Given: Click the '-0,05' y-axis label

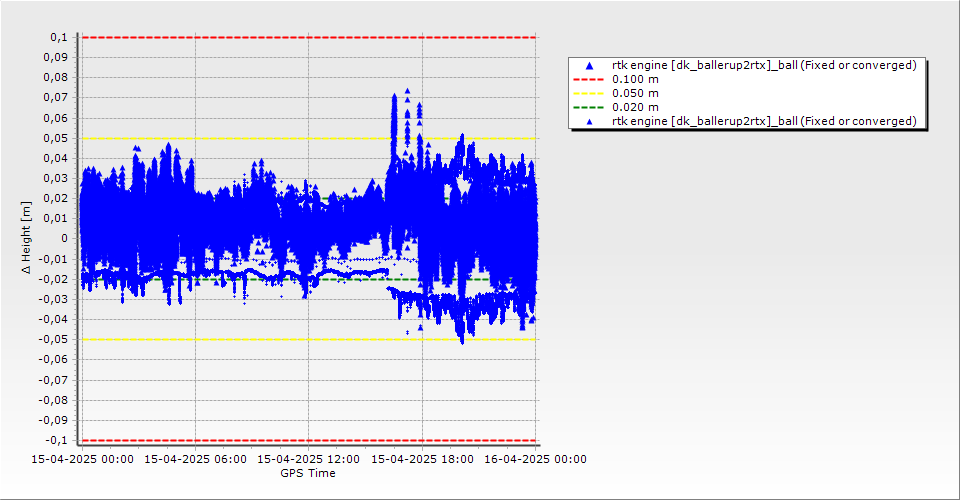Looking at the screenshot, I should (x=54, y=340).
